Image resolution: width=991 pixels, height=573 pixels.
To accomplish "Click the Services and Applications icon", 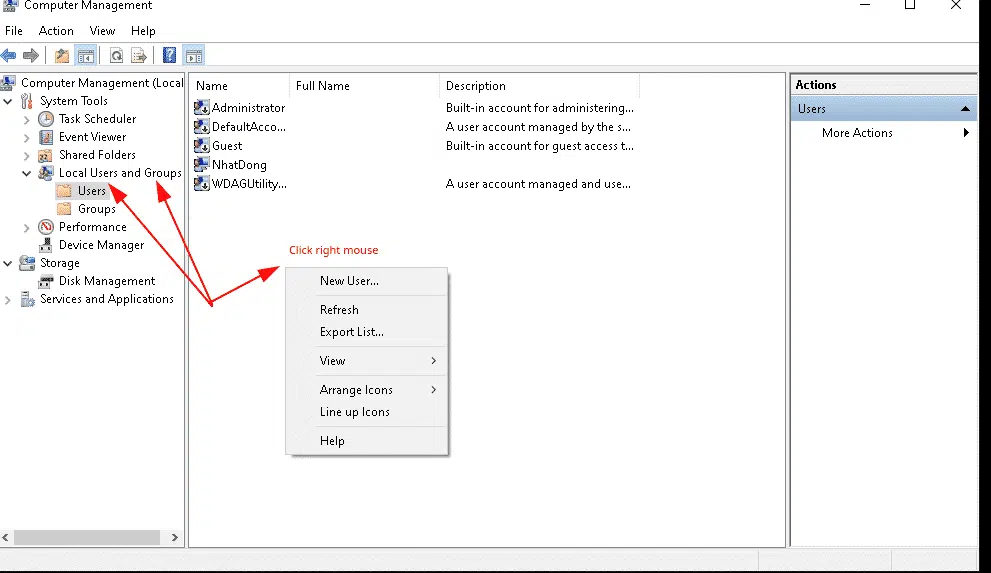I will click(x=27, y=299).
